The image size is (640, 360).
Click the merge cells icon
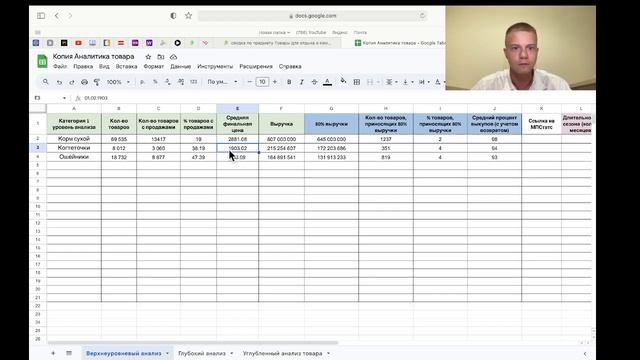click(370, 82)
